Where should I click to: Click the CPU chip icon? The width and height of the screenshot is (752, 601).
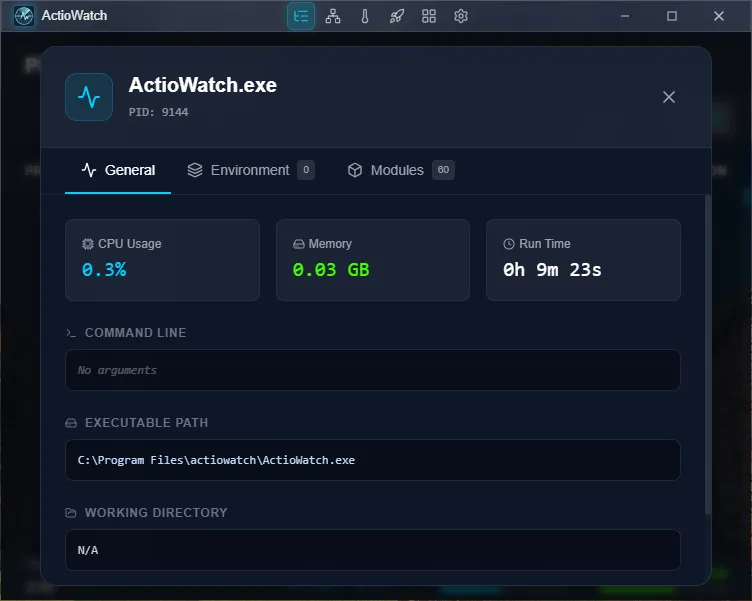[x=87, y=244]
